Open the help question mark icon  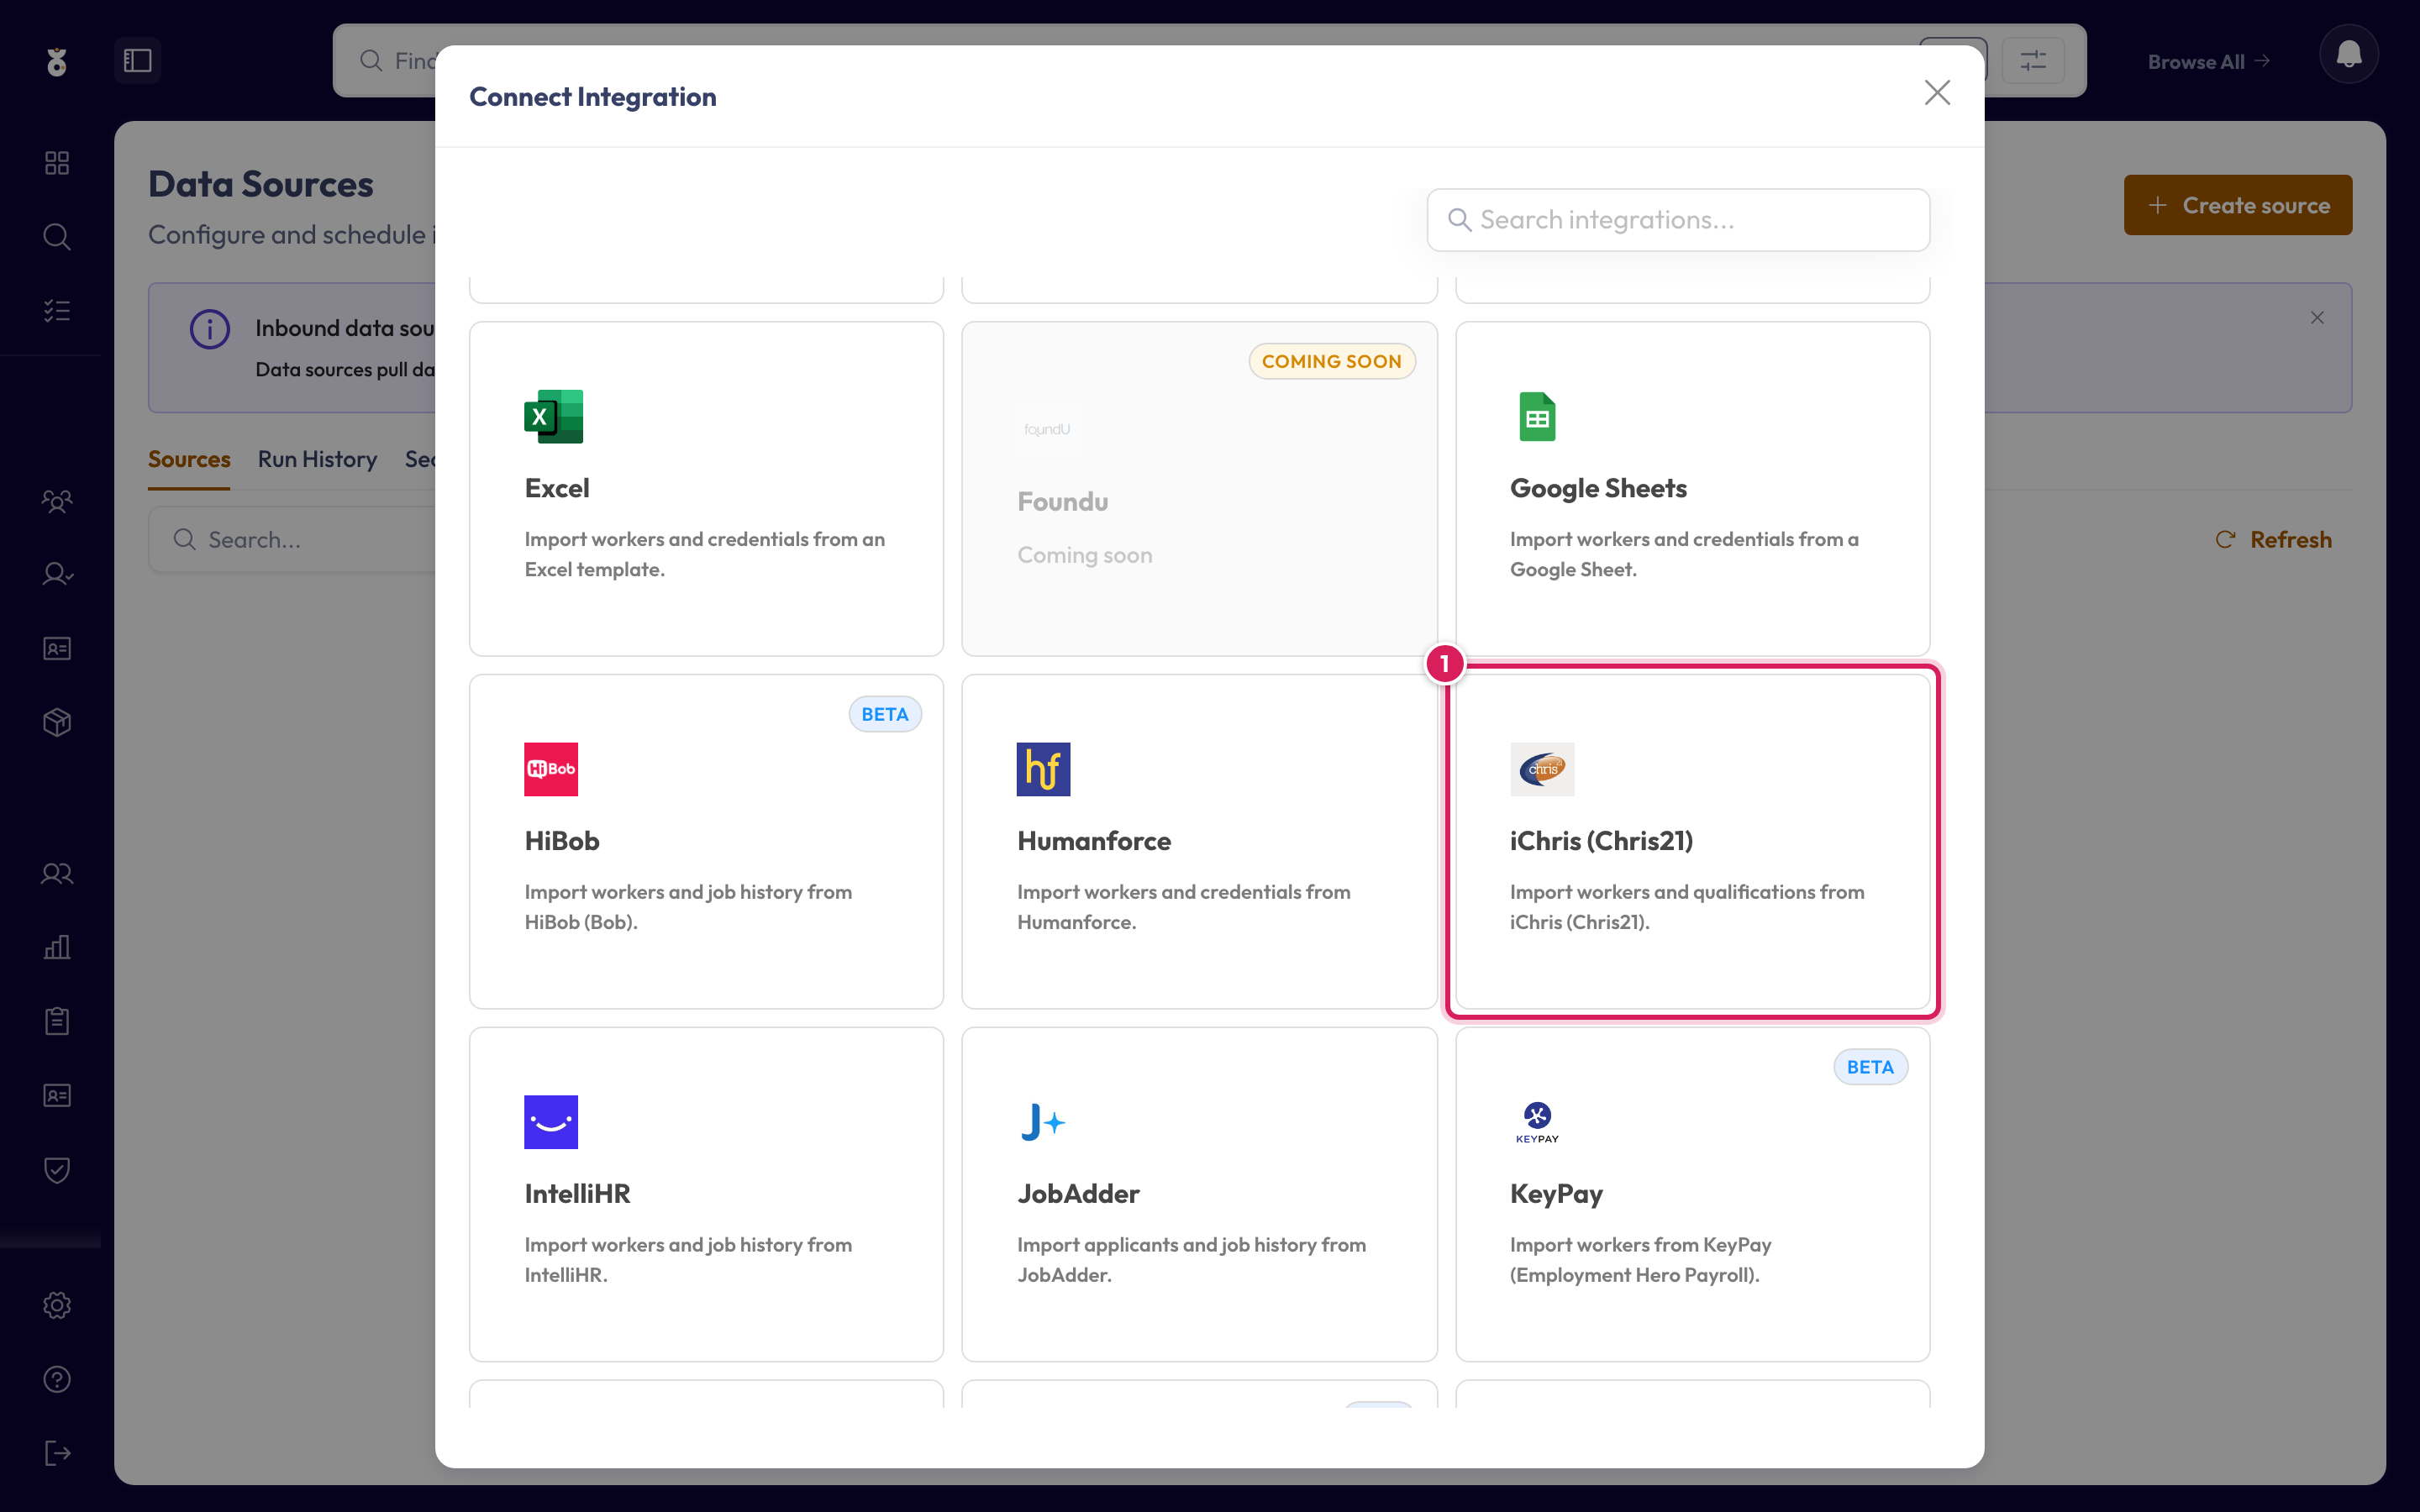pyautogui.click(x=57, y=1379)
